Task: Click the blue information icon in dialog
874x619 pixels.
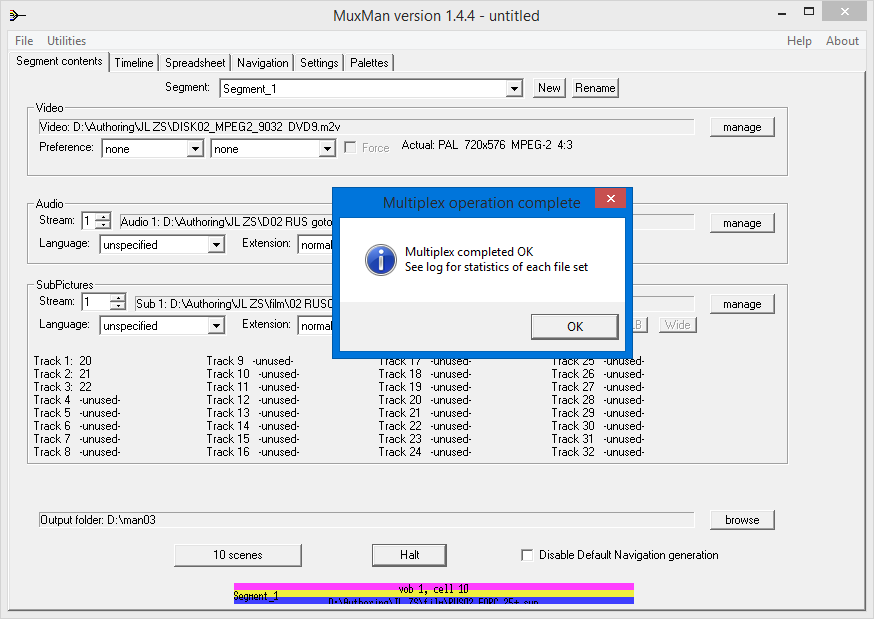Action: pyautogui.click(x=381, y=260)
